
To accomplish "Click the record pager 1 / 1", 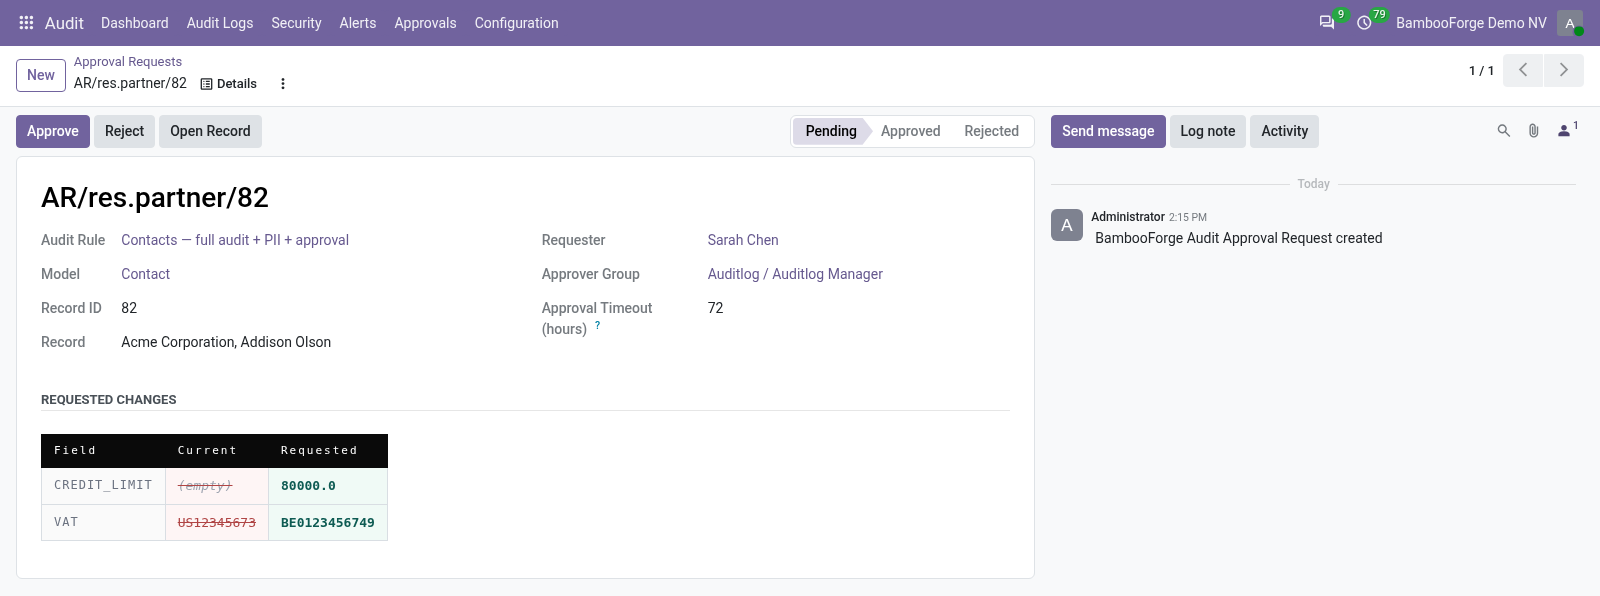I will 1481,70.
